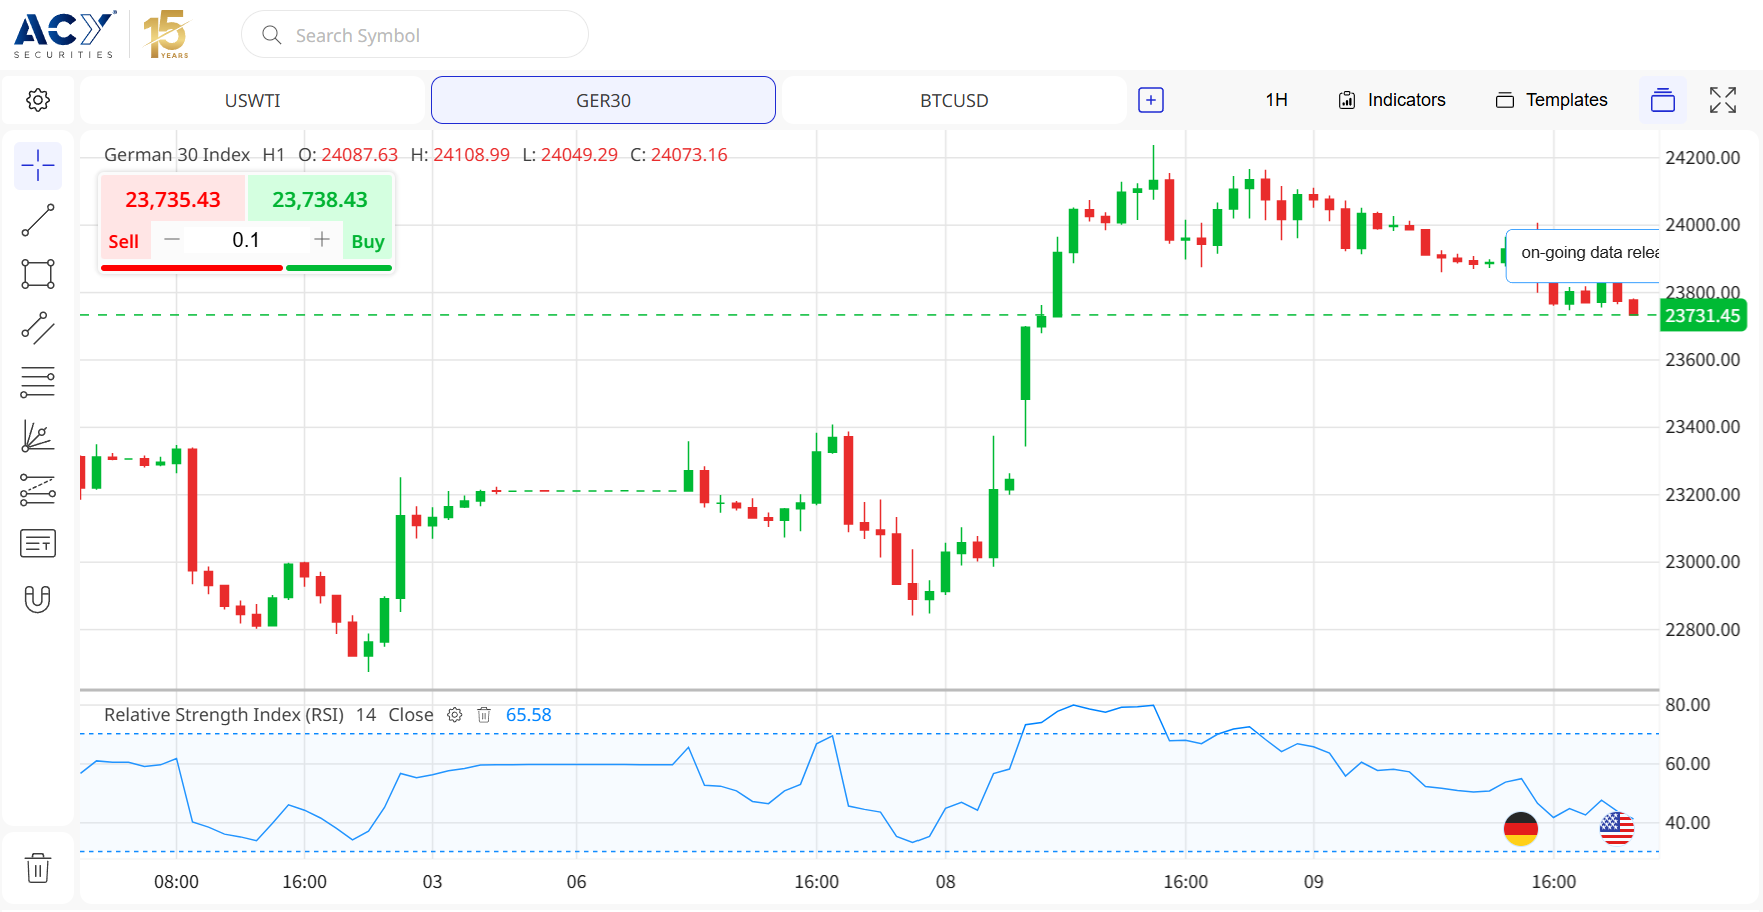Open the text annotation tool

pyautogui.click(x=38, y=544)
